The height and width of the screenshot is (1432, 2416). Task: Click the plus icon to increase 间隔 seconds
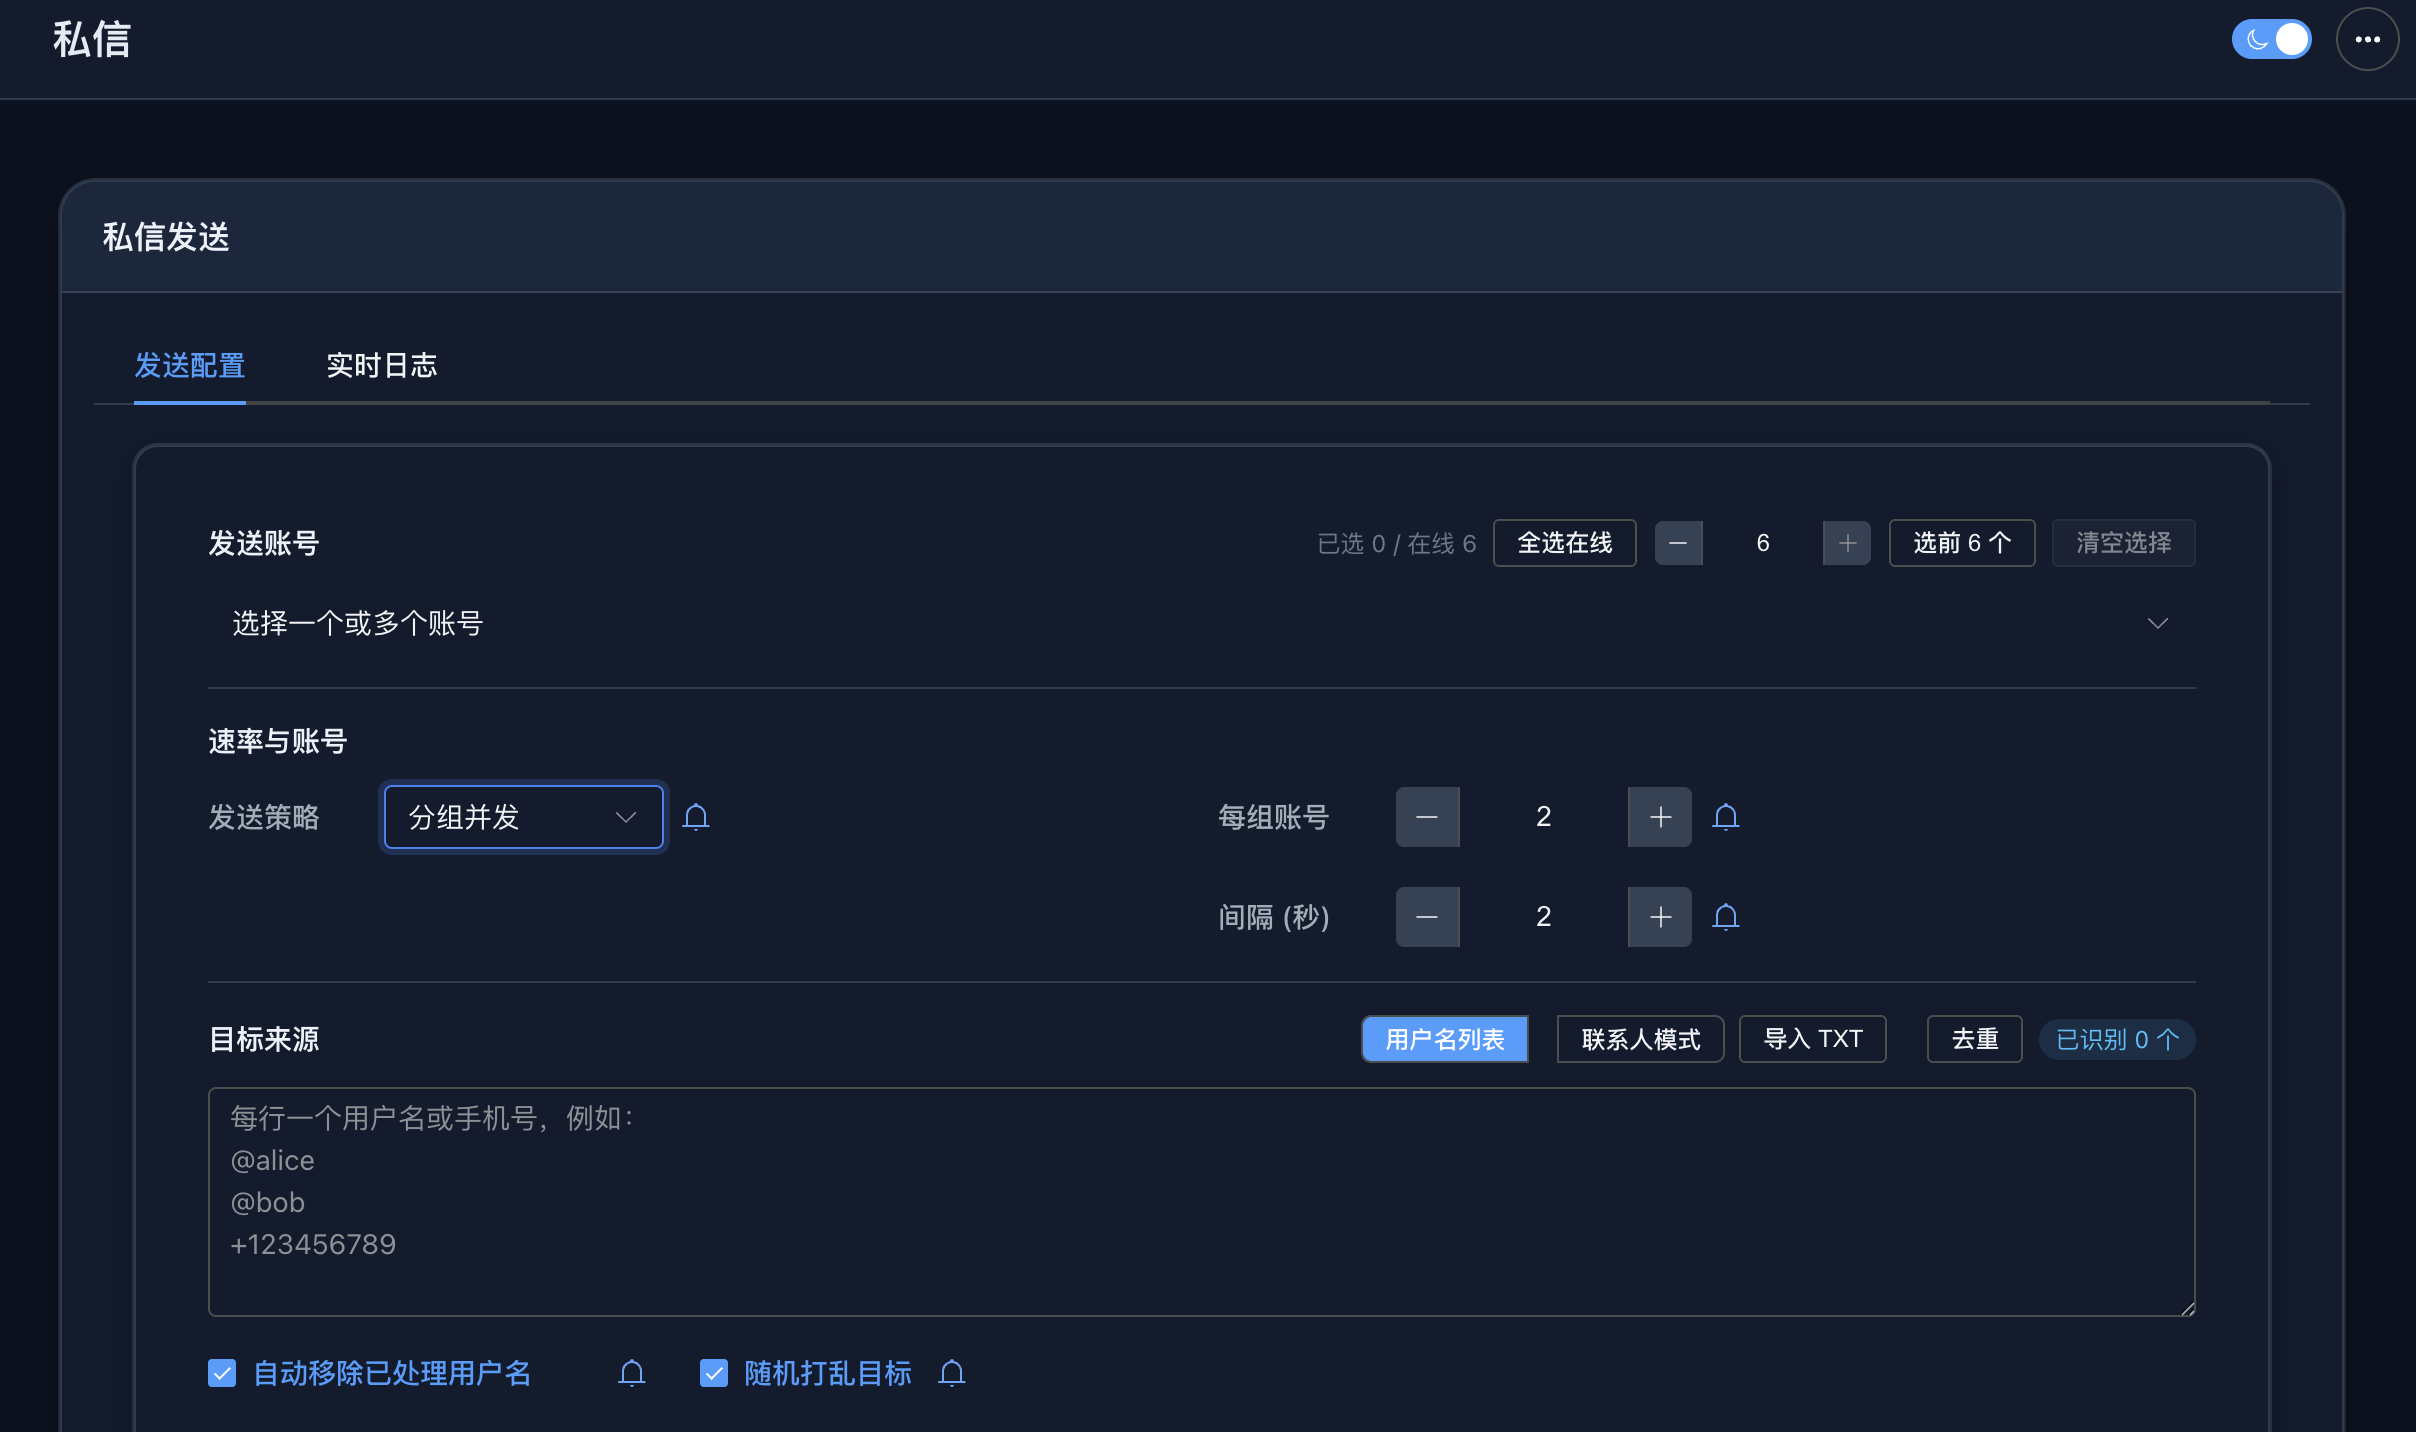point(1658,916)
